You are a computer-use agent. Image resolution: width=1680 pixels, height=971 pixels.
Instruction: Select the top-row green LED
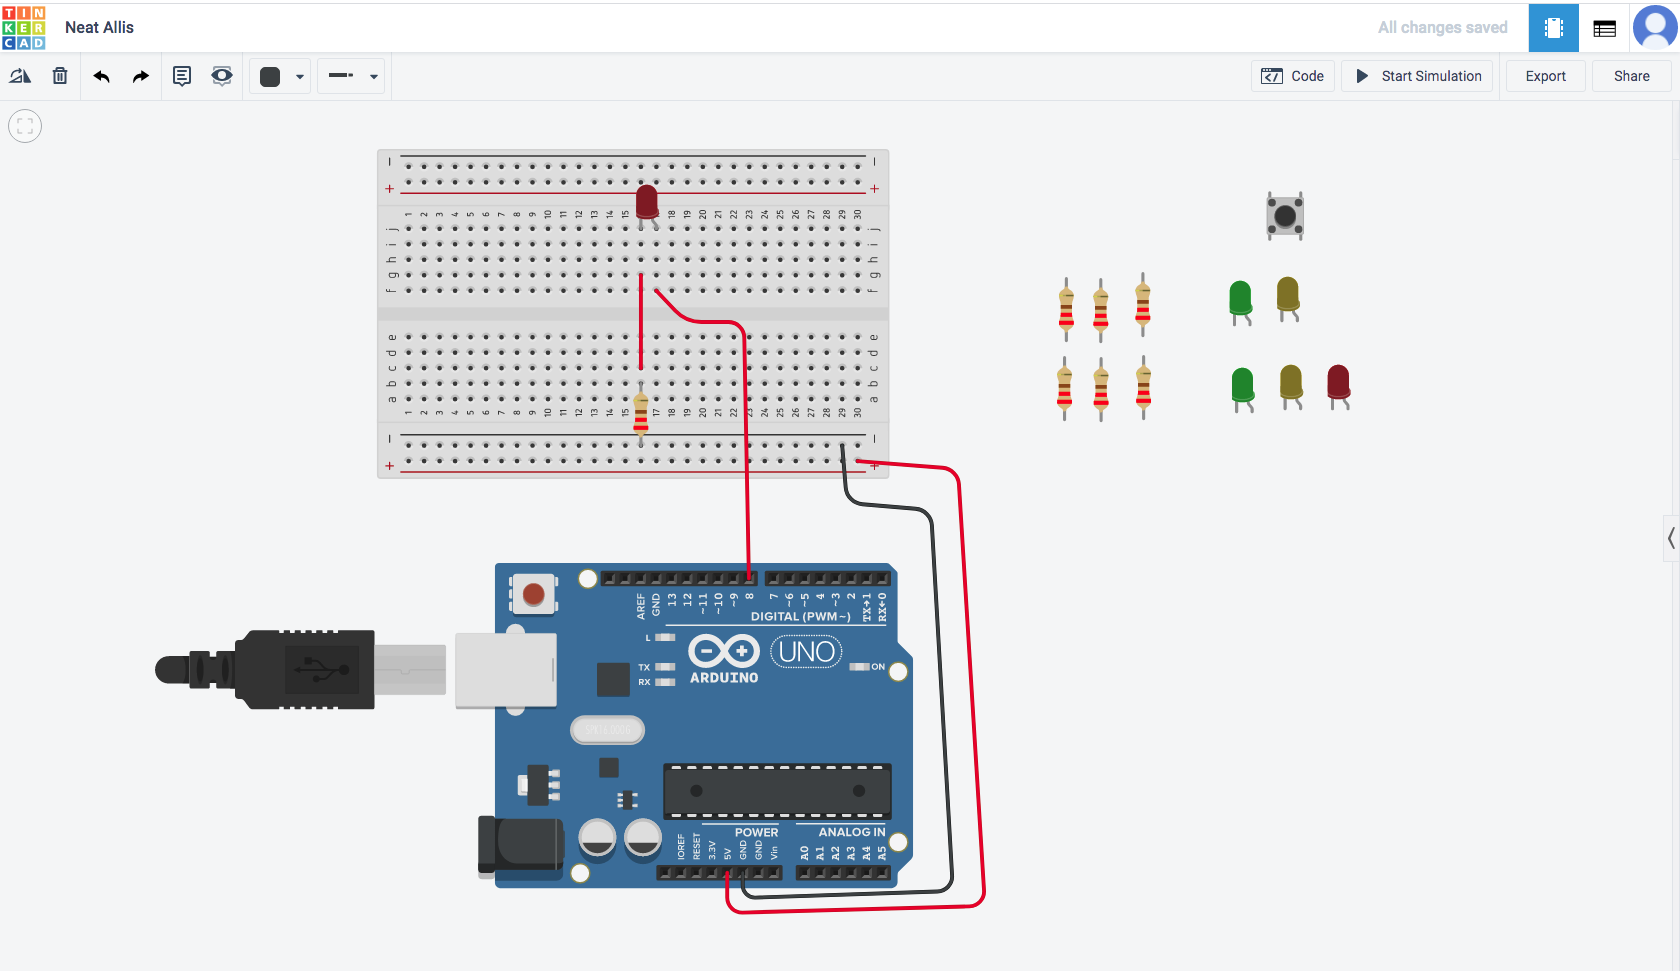pos(1240,302)
